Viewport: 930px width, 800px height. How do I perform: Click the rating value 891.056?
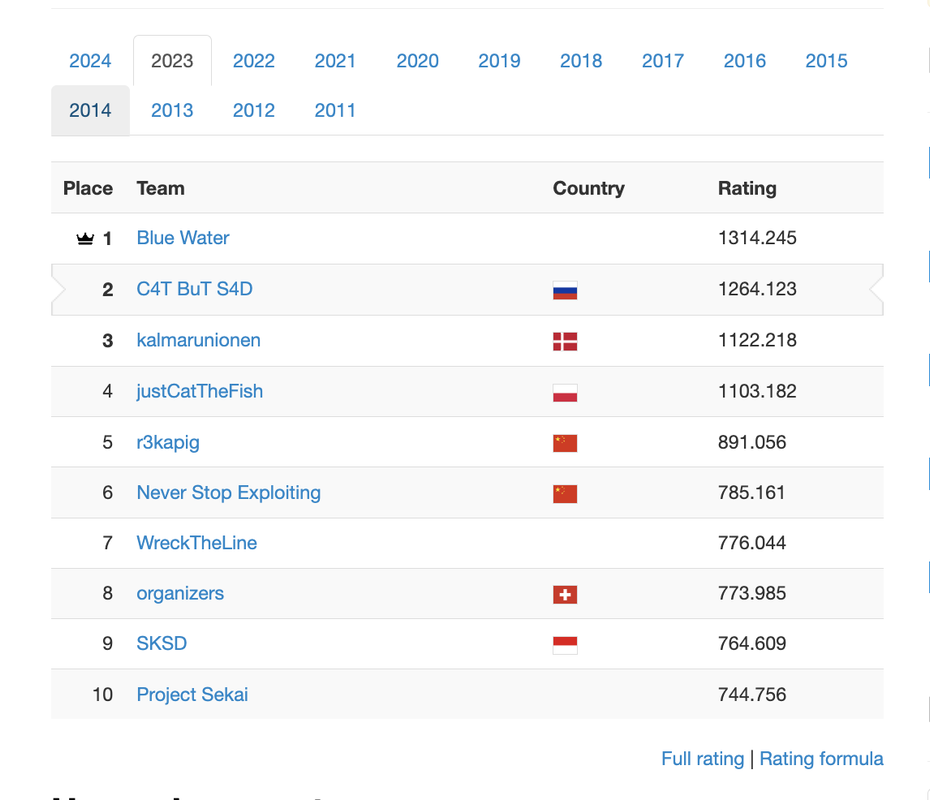point(752,442)
